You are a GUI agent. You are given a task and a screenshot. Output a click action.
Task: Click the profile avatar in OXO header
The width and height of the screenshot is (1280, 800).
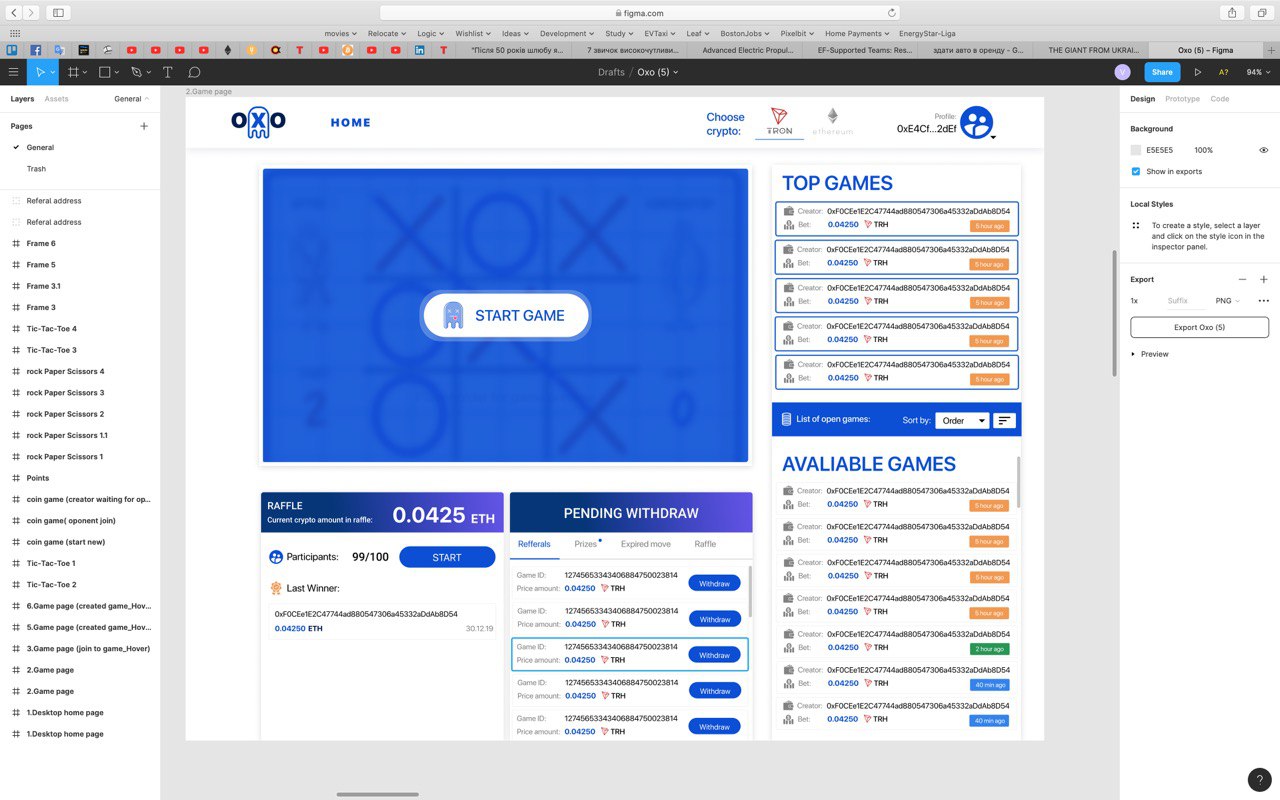click(x=977, y=123)
